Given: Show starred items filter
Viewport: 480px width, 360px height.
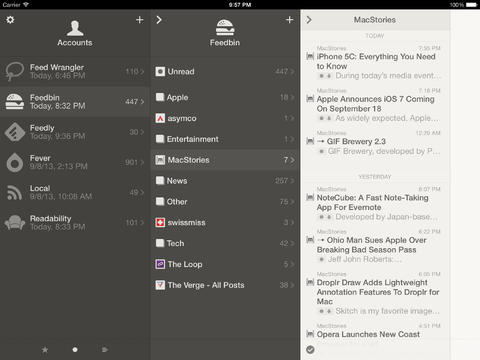Looking at the screenshot, I should pyautogui.click(x=45, y=349).
